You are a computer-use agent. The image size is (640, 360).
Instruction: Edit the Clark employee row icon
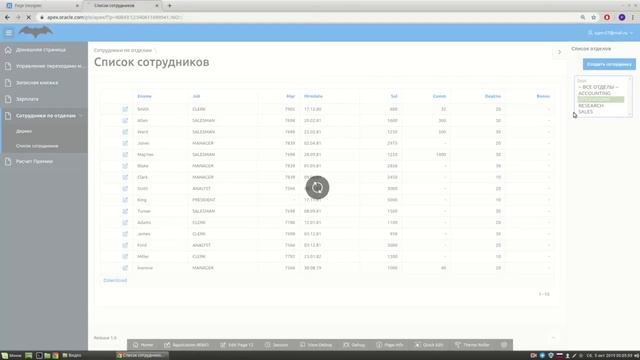[125, 177]
